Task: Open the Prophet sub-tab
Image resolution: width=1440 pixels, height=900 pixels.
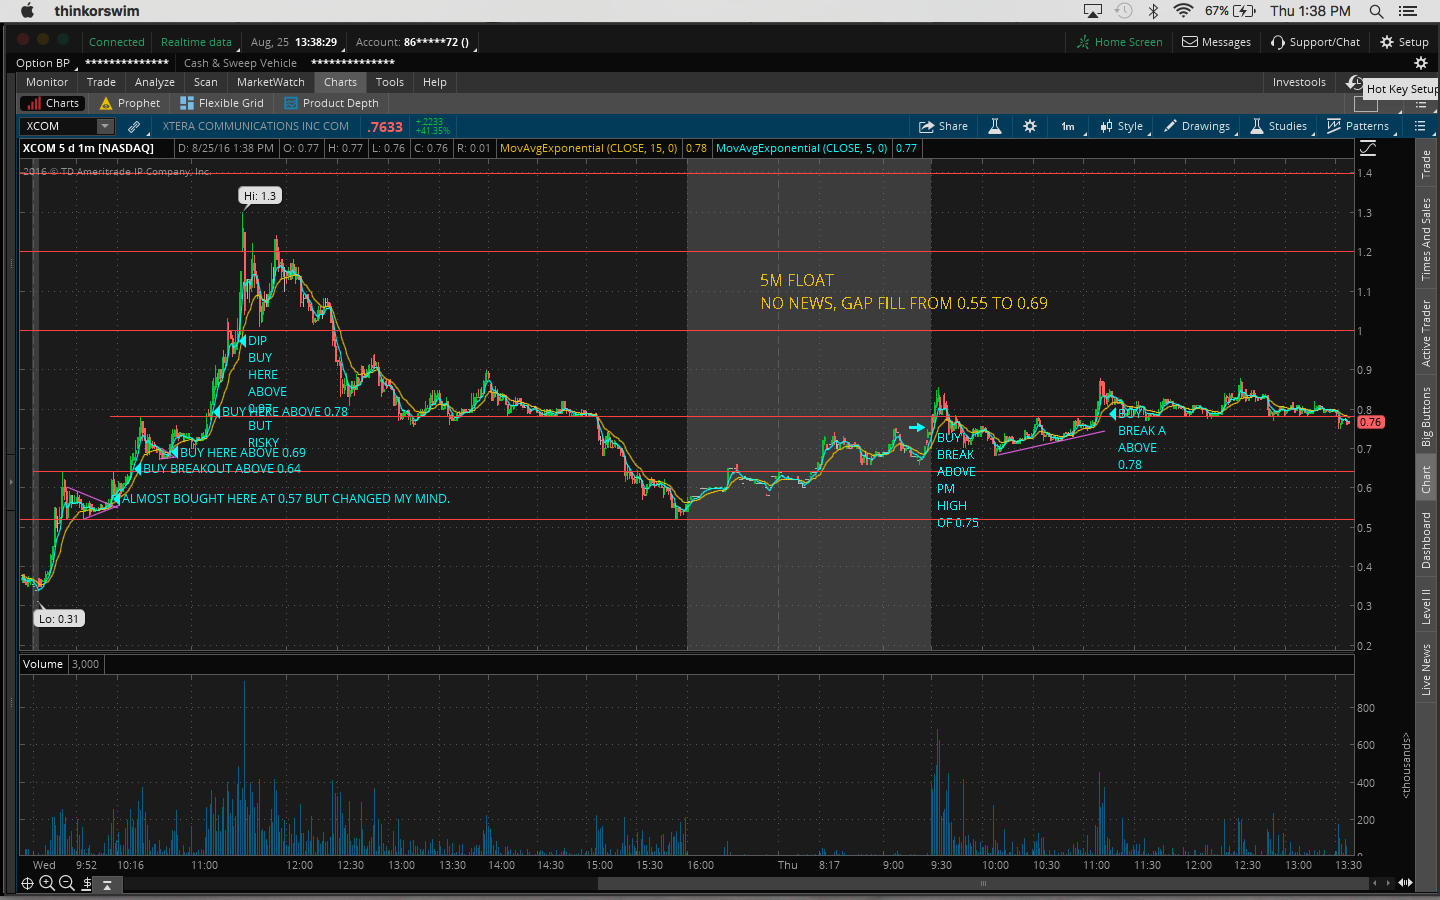Action: pos(130,103)
